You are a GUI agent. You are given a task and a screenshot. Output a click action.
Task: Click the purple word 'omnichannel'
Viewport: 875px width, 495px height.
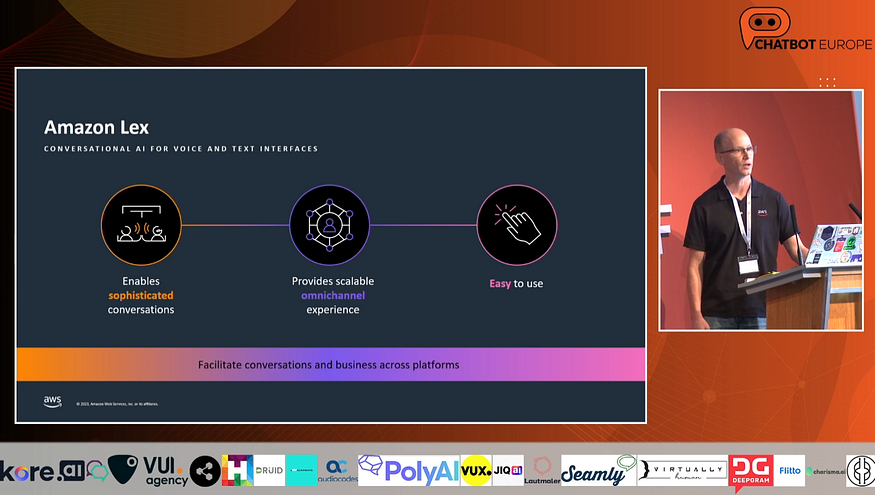point(333,295)
